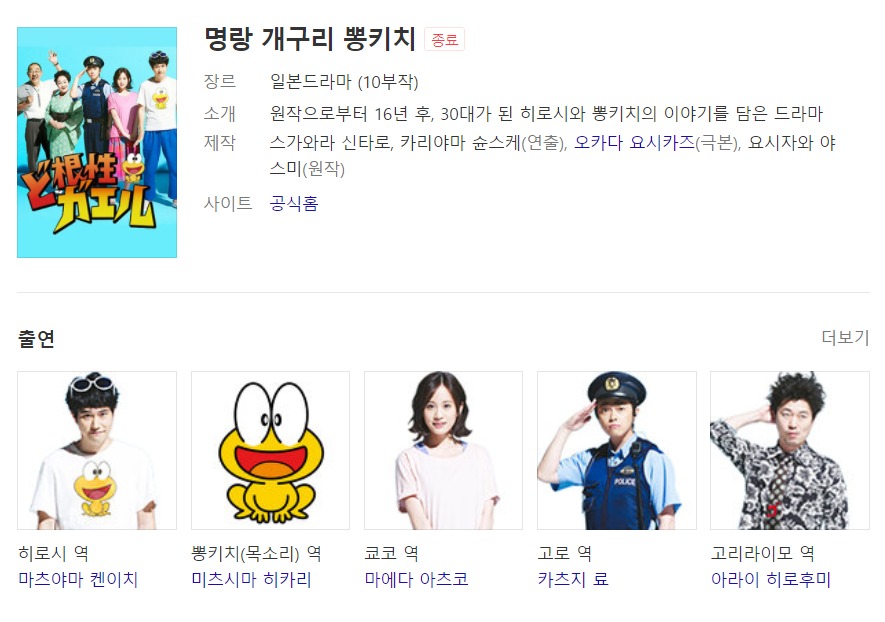Follow the 아라이 히로후미 name link
Image resolution: width=885 pixels, height=622 pixels.
pos(771,579)
